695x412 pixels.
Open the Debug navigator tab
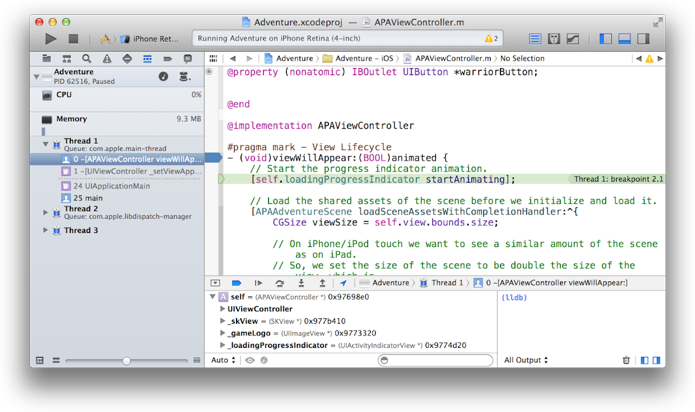coord(147,58)
